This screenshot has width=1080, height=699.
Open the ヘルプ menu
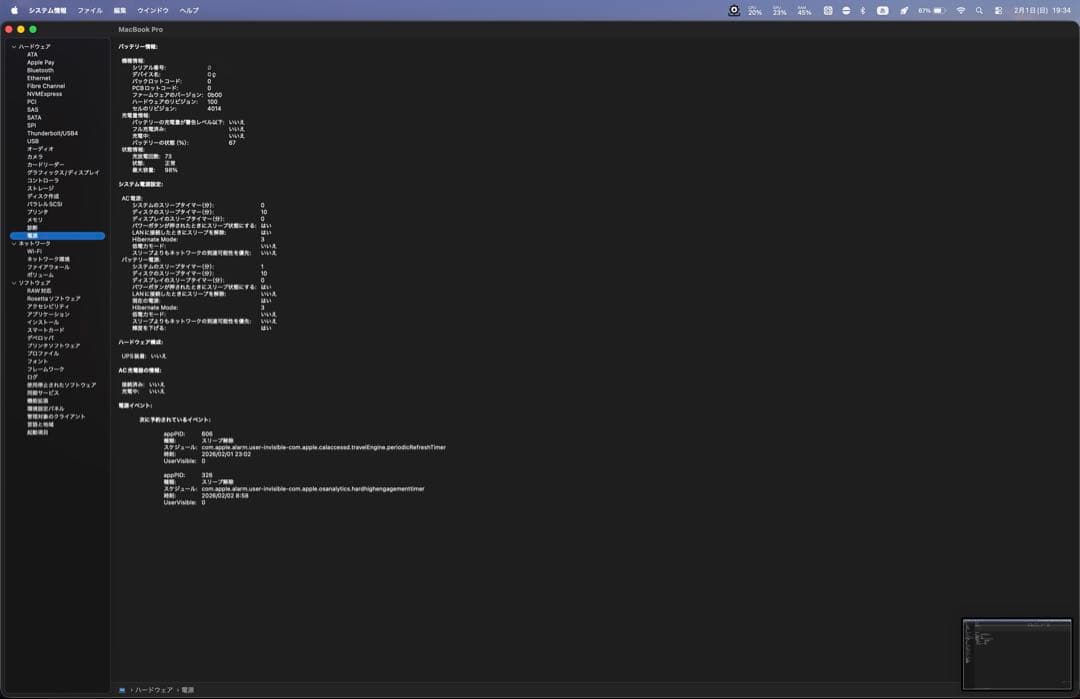(189, 10)
